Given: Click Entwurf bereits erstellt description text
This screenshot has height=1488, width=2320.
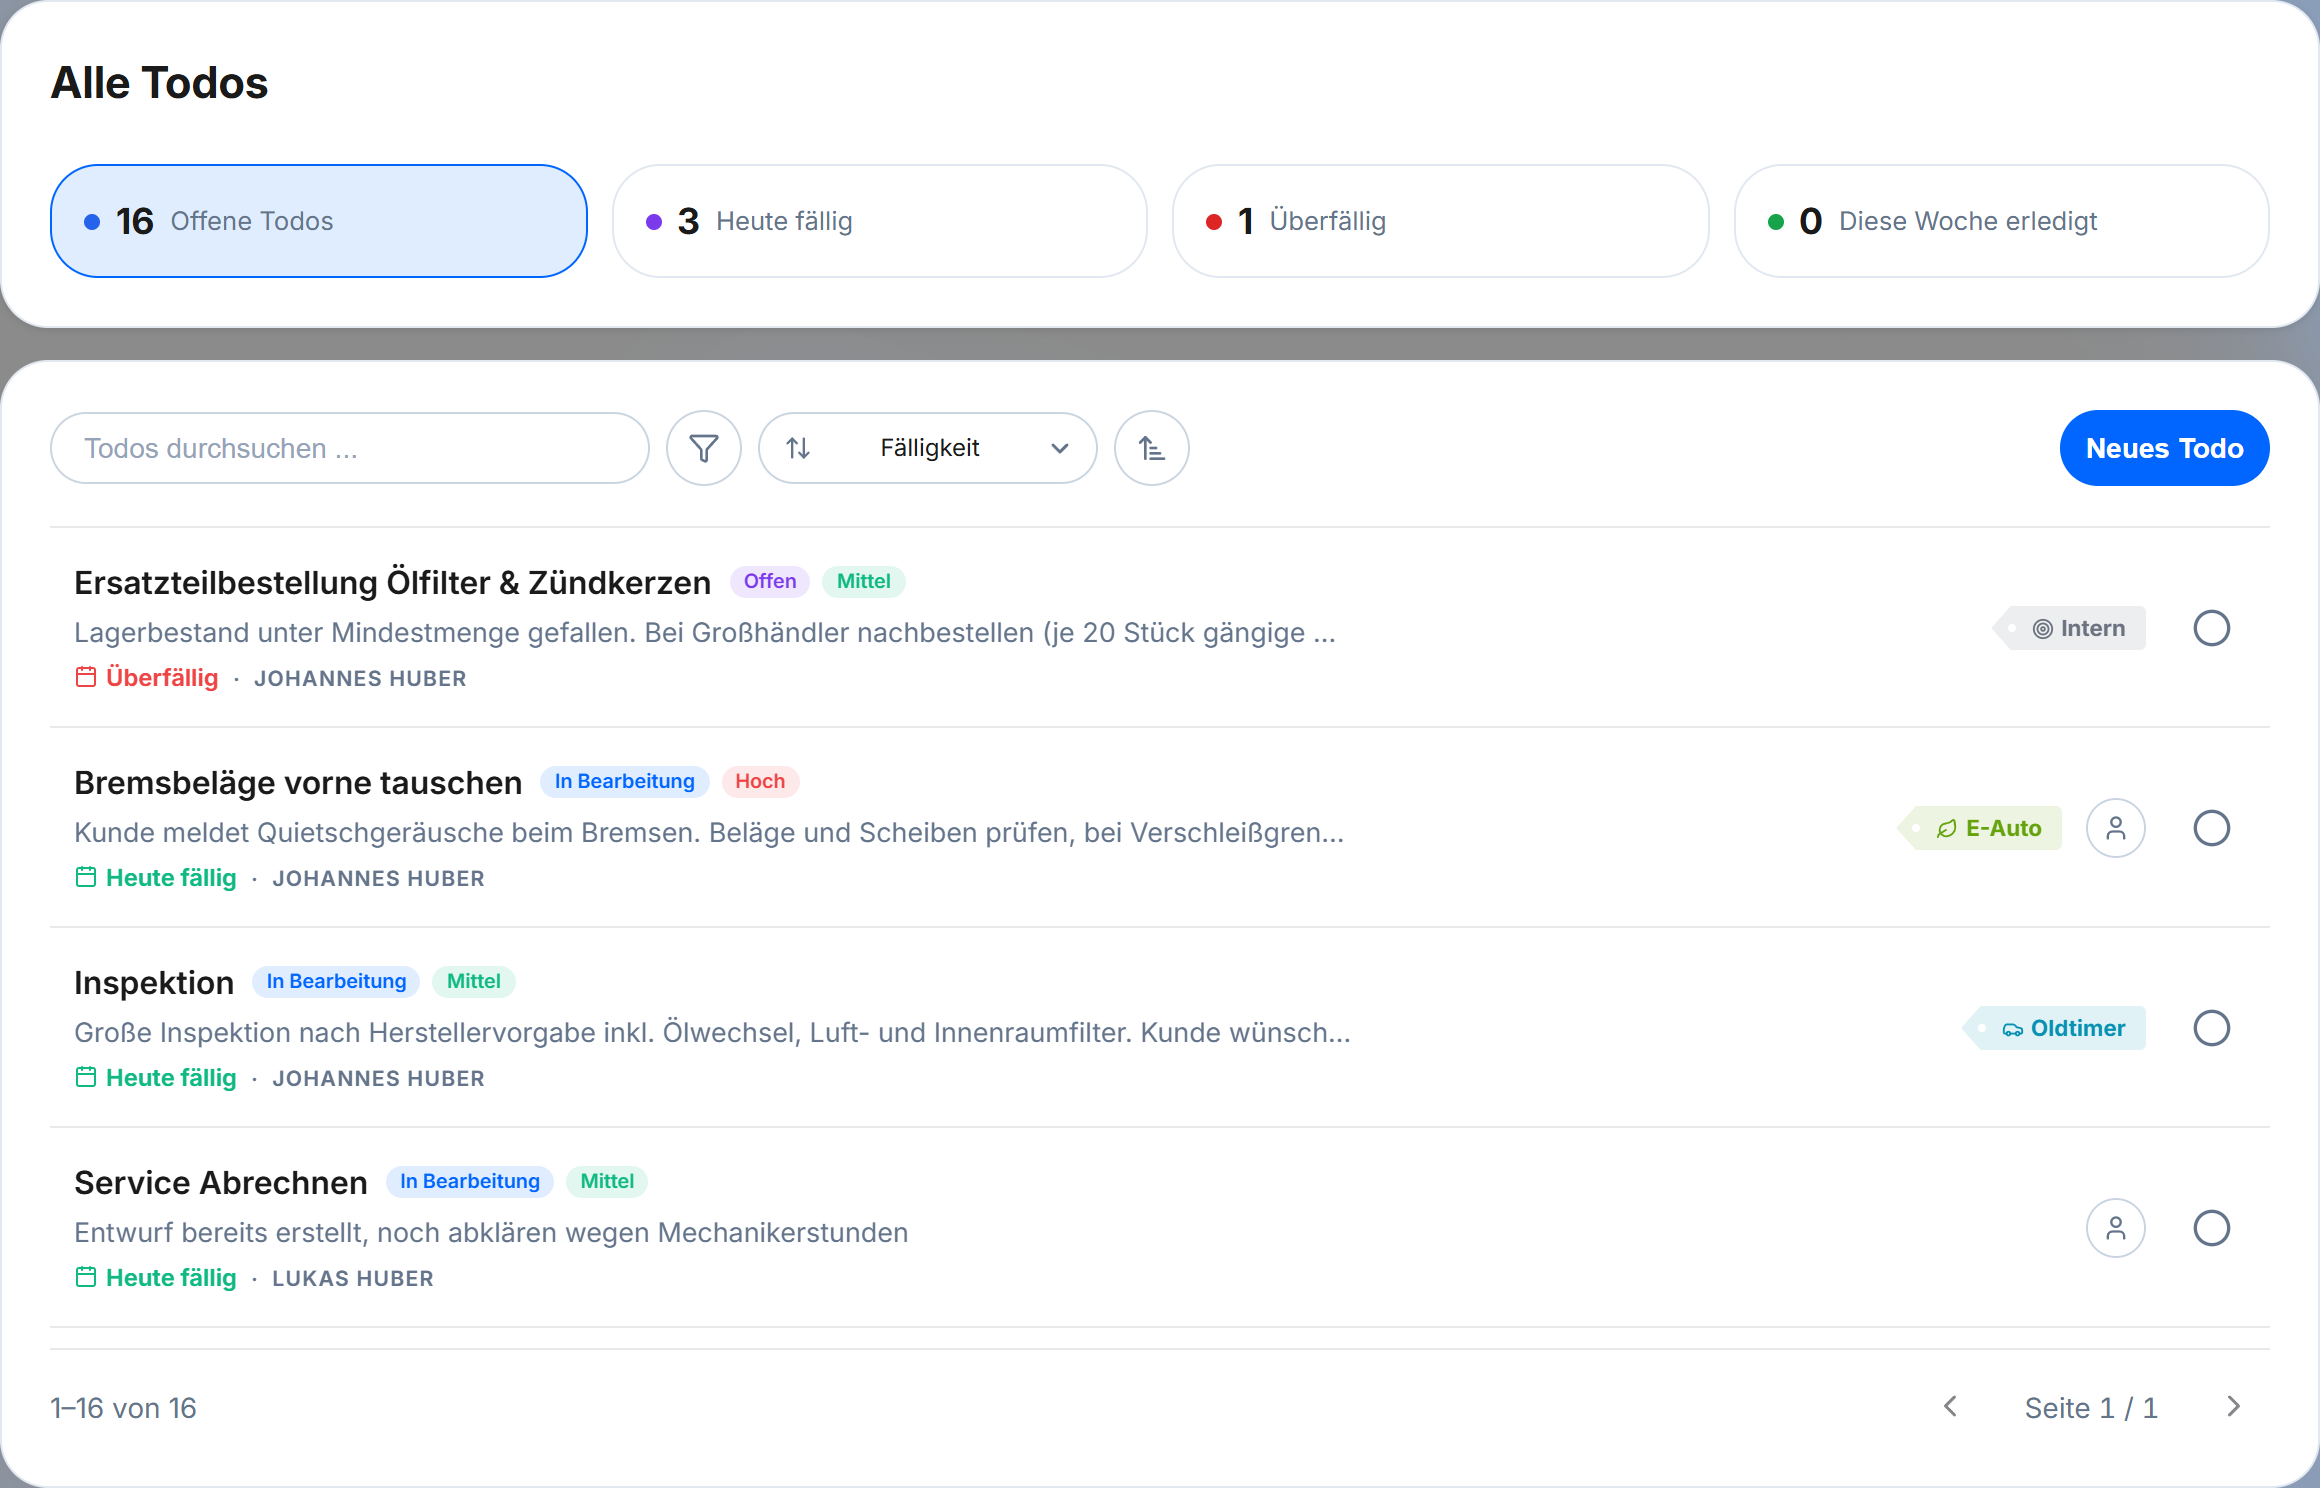Looking at the screenshot, I should point(491,1232).
